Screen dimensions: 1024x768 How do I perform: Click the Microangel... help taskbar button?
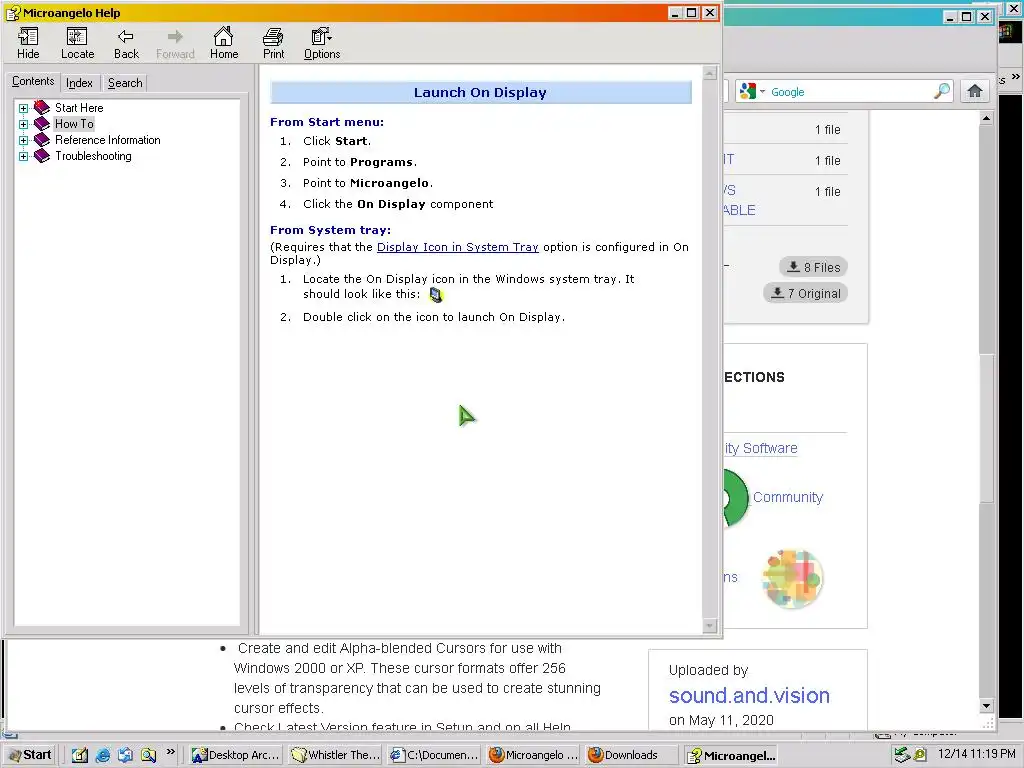tap(731, 755)
